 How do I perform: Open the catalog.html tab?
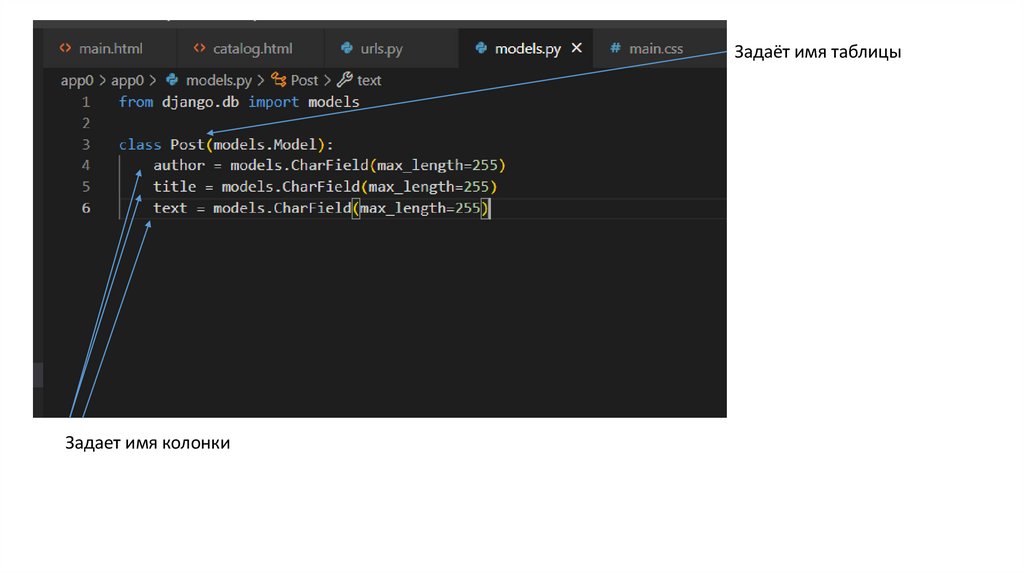[251, 48]
